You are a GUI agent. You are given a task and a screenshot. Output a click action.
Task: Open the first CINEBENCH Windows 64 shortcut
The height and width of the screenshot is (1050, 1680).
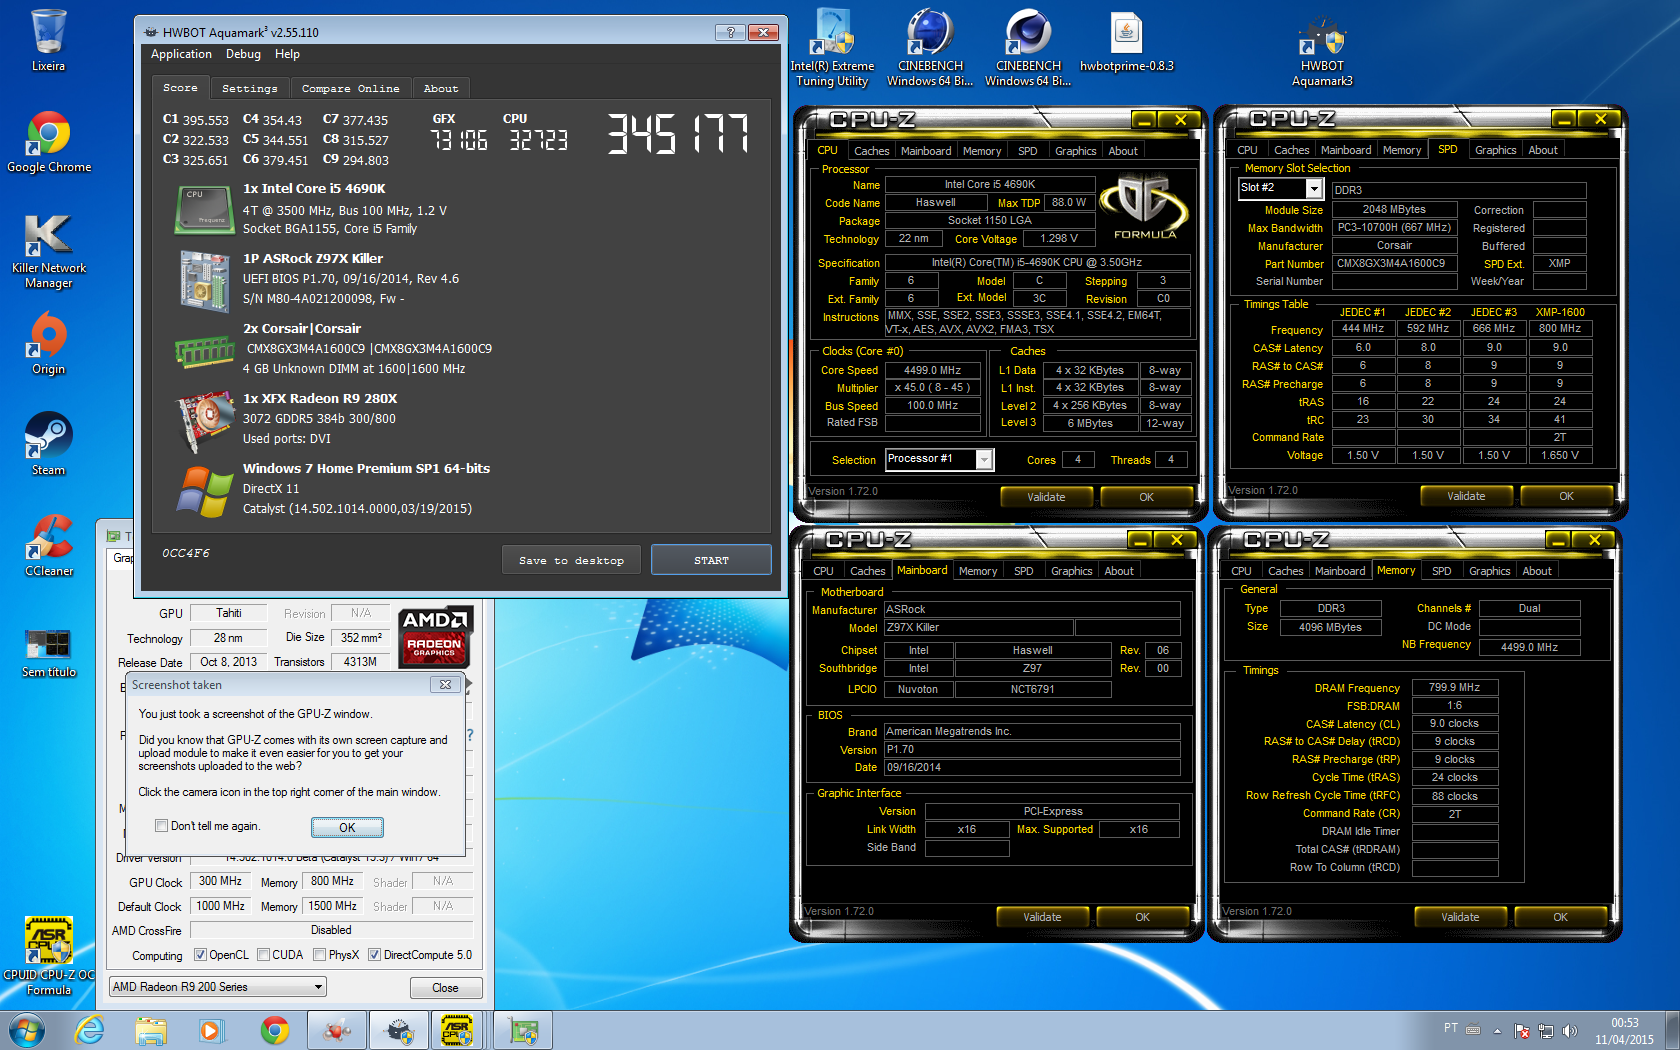930,47
